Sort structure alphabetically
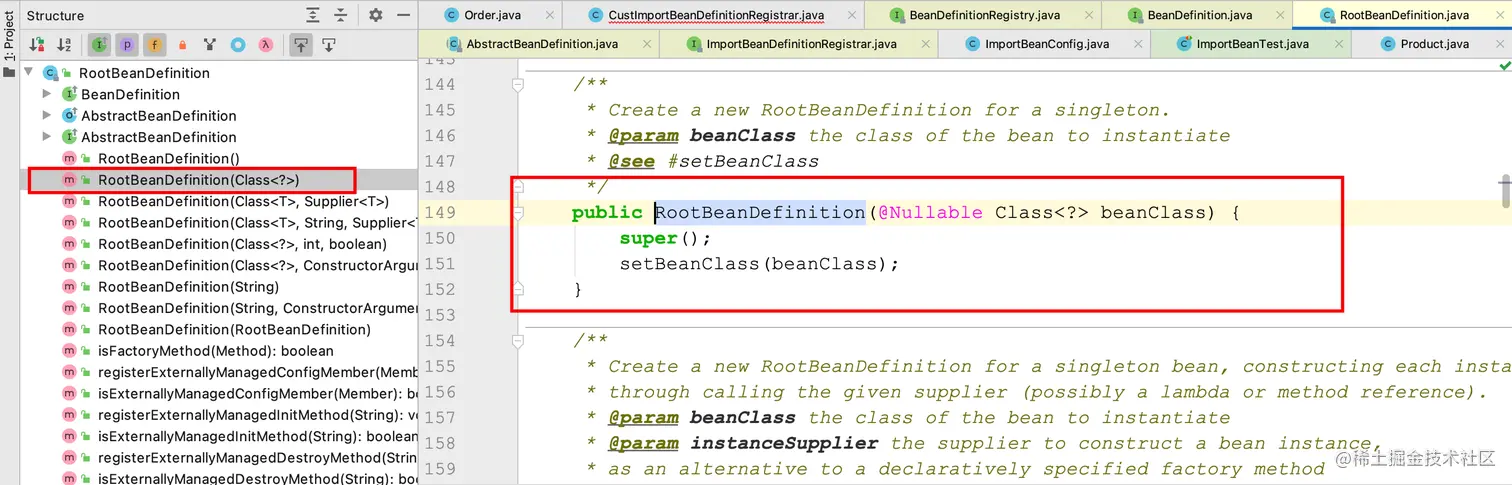1512x485 pixels. (64, 45)
